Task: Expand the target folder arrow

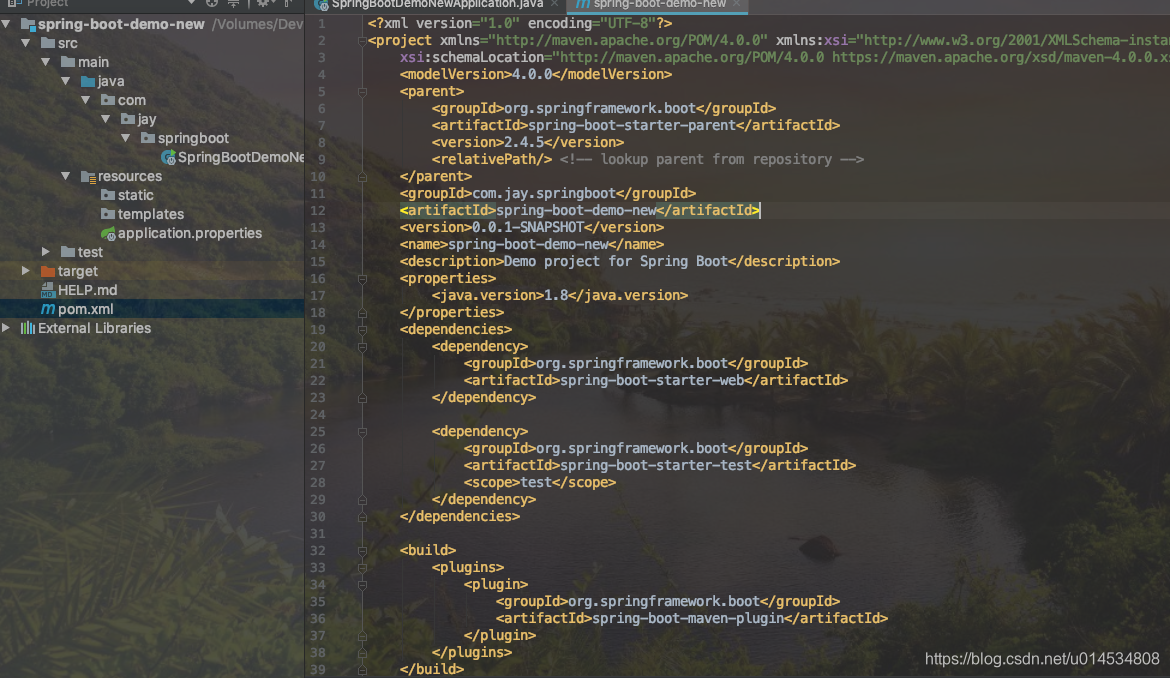Action: (x=26, y=271)
